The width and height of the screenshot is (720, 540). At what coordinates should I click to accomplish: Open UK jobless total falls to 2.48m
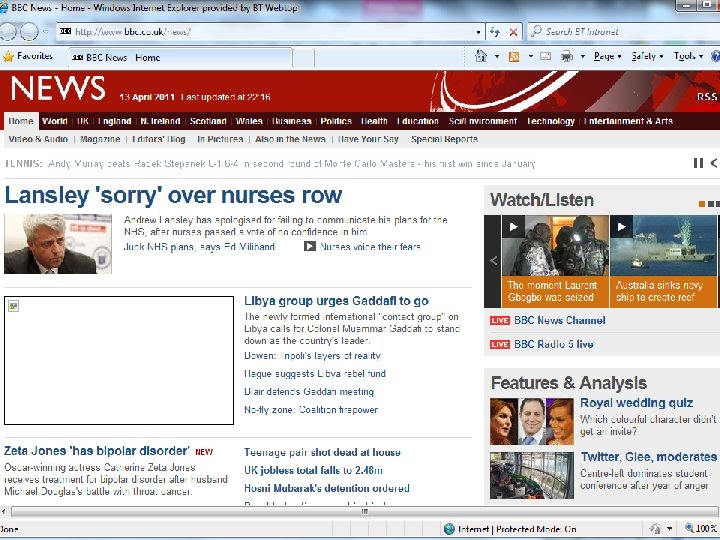(x=313, y=471)
